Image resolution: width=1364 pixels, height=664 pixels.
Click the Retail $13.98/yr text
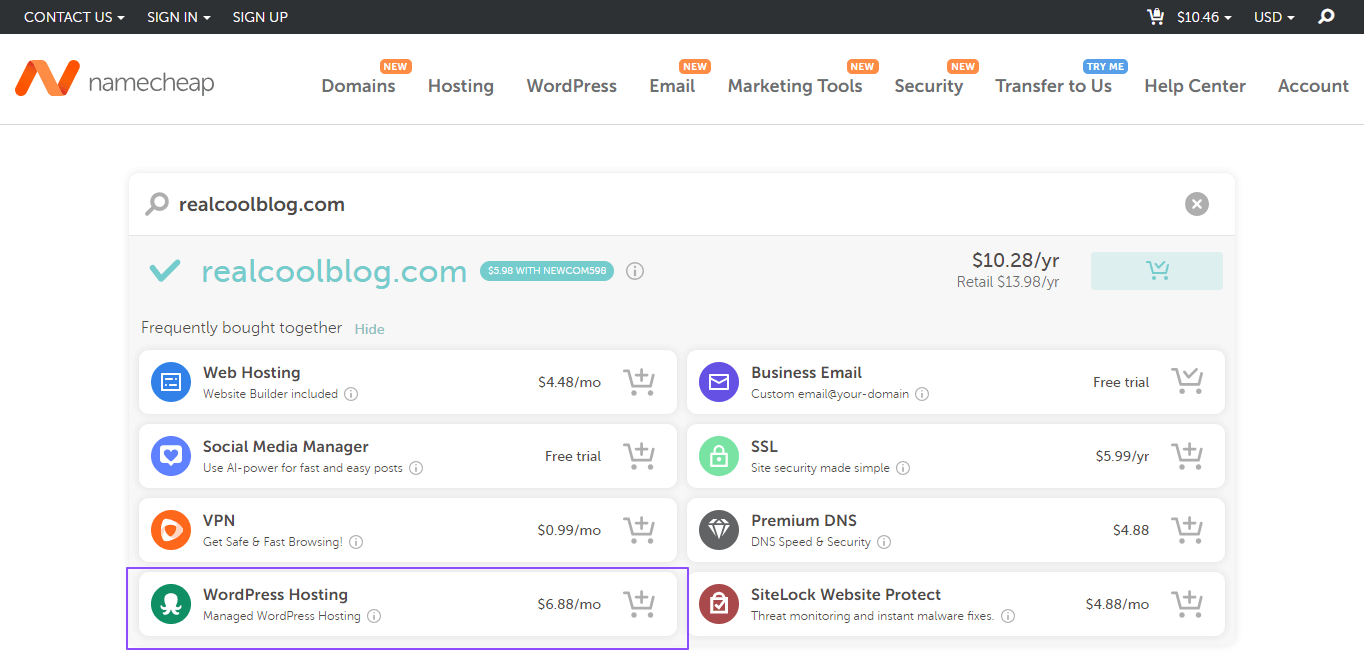[1008, 282]
